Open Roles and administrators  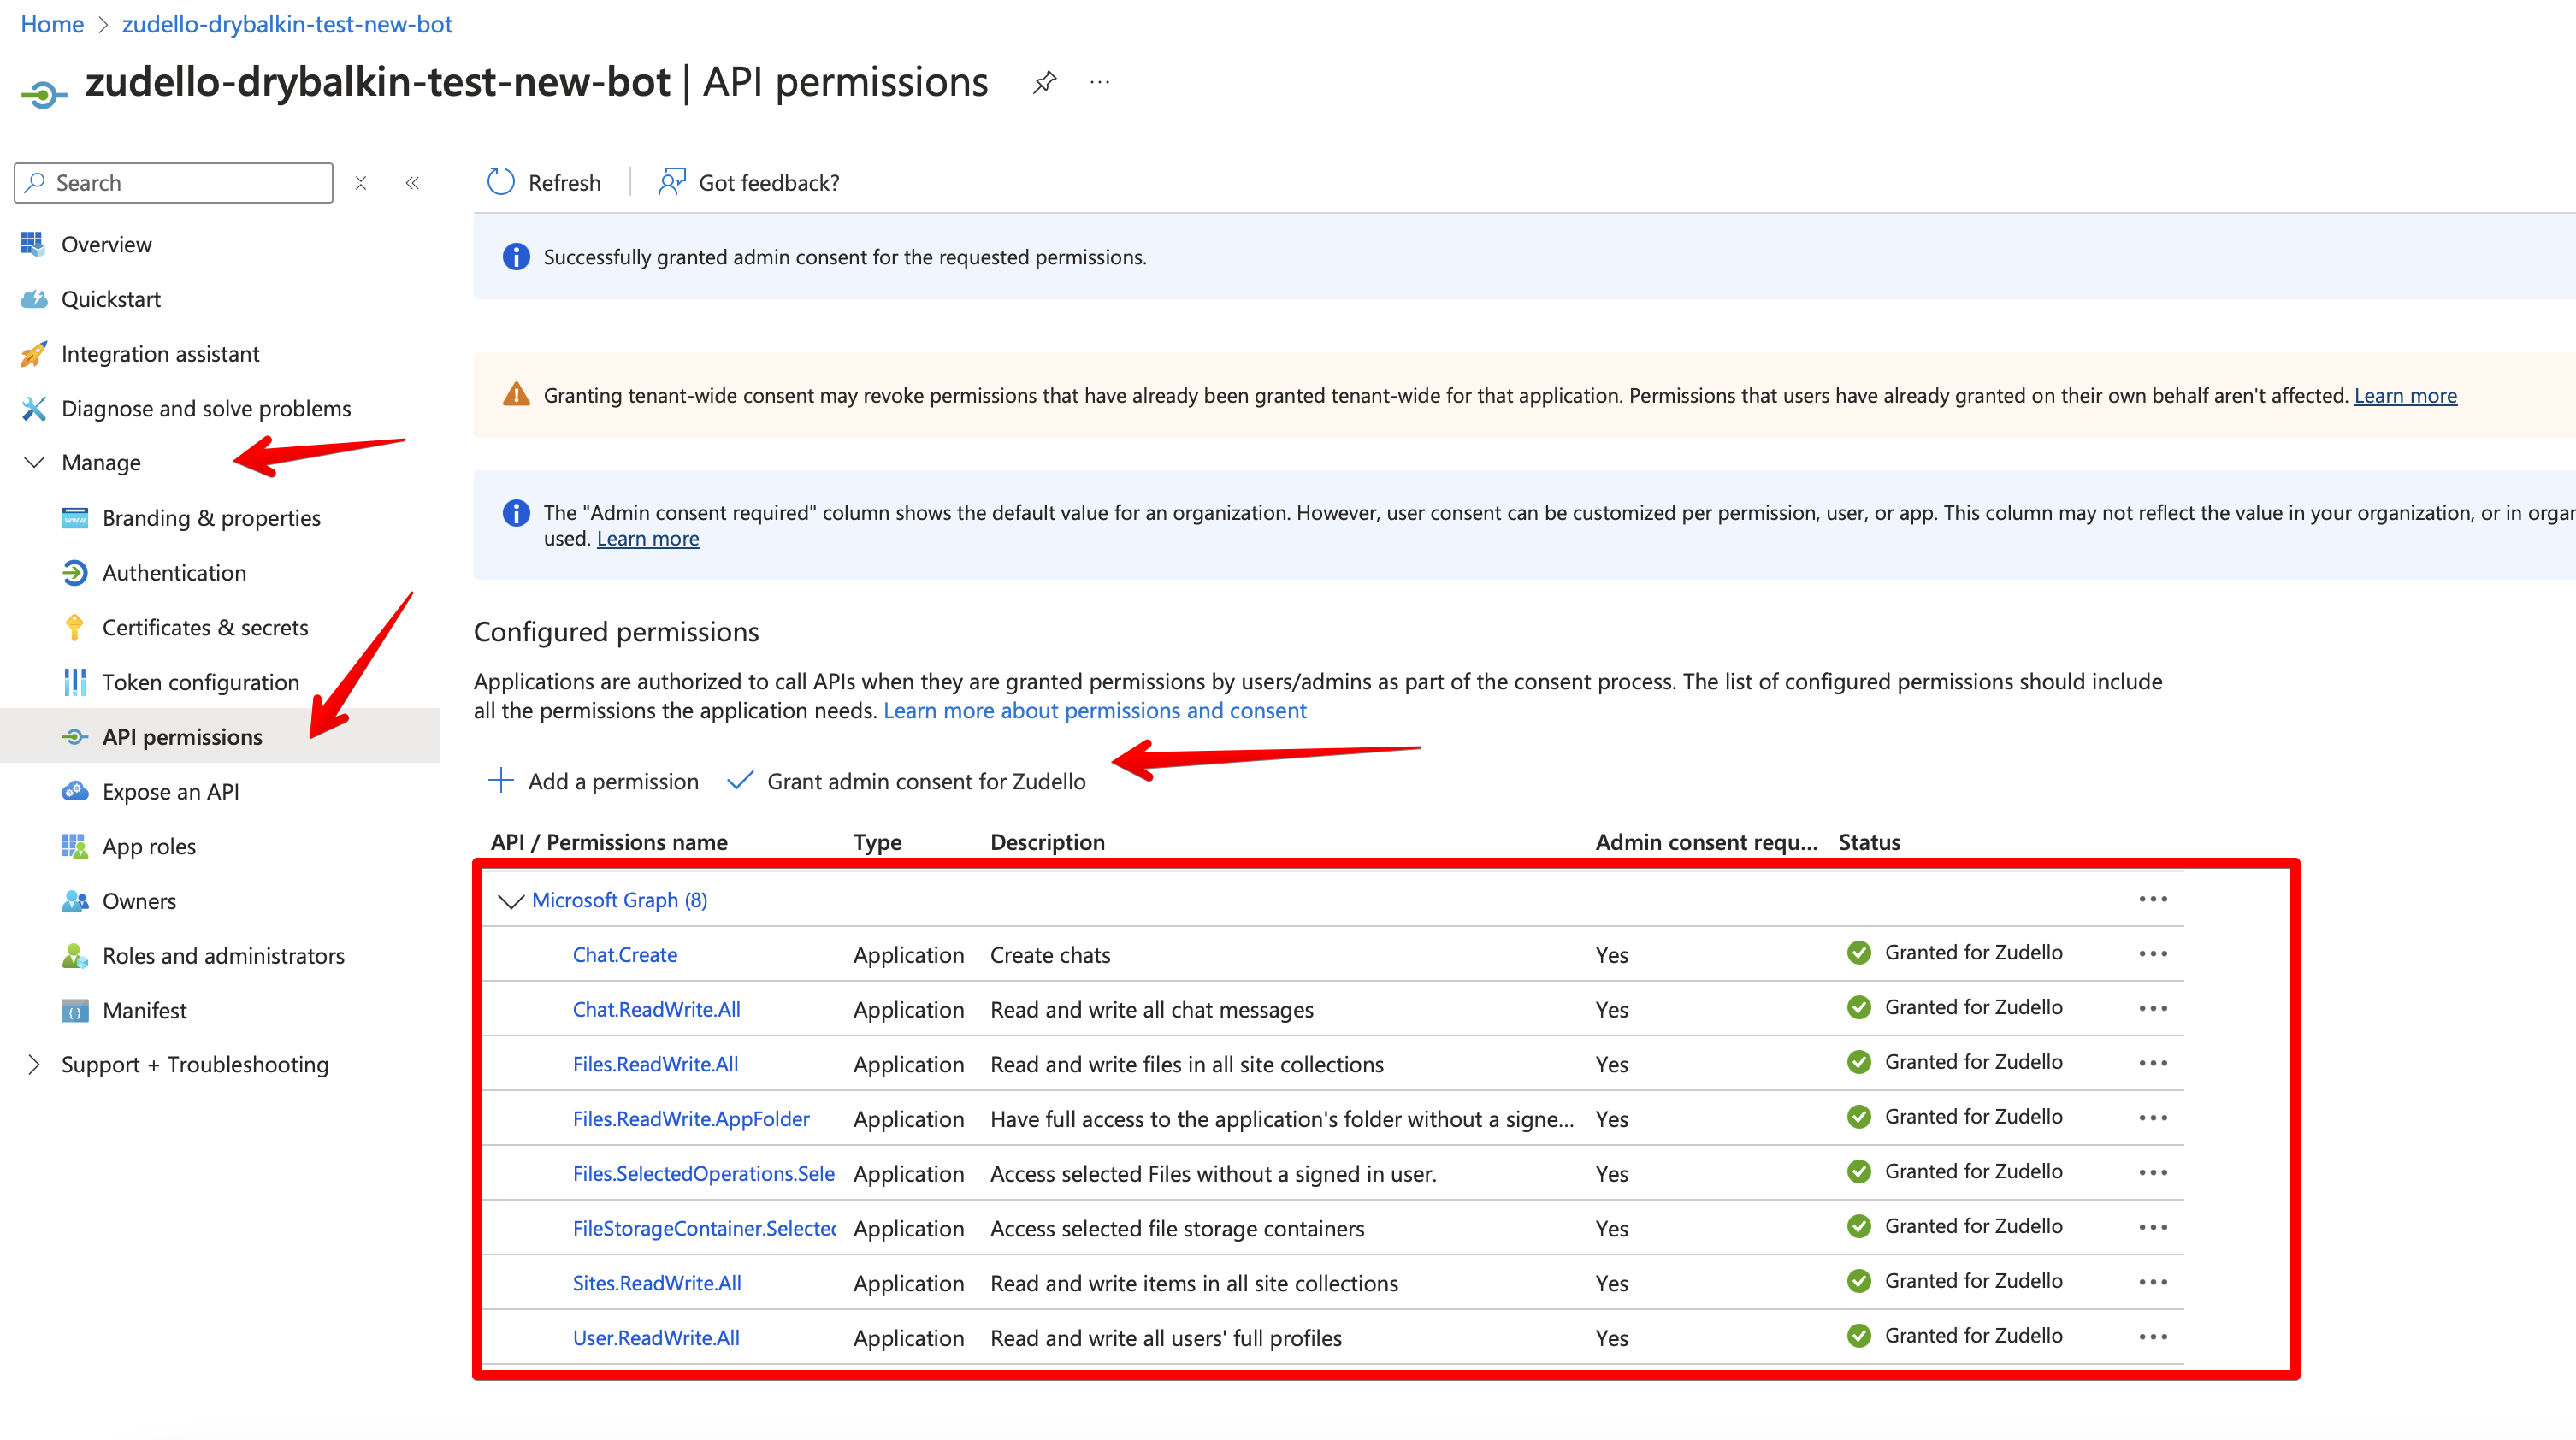(x=223, y=956)
